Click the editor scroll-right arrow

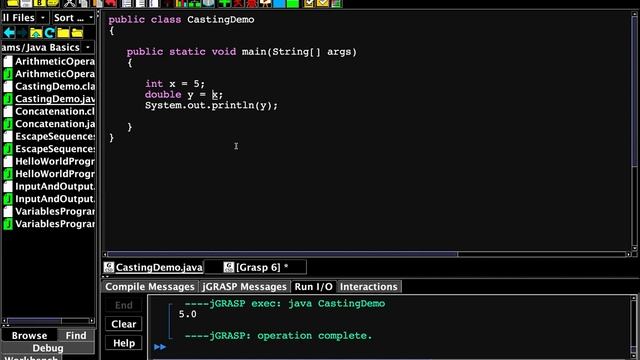pyautogui.click(x=628, y=254)
